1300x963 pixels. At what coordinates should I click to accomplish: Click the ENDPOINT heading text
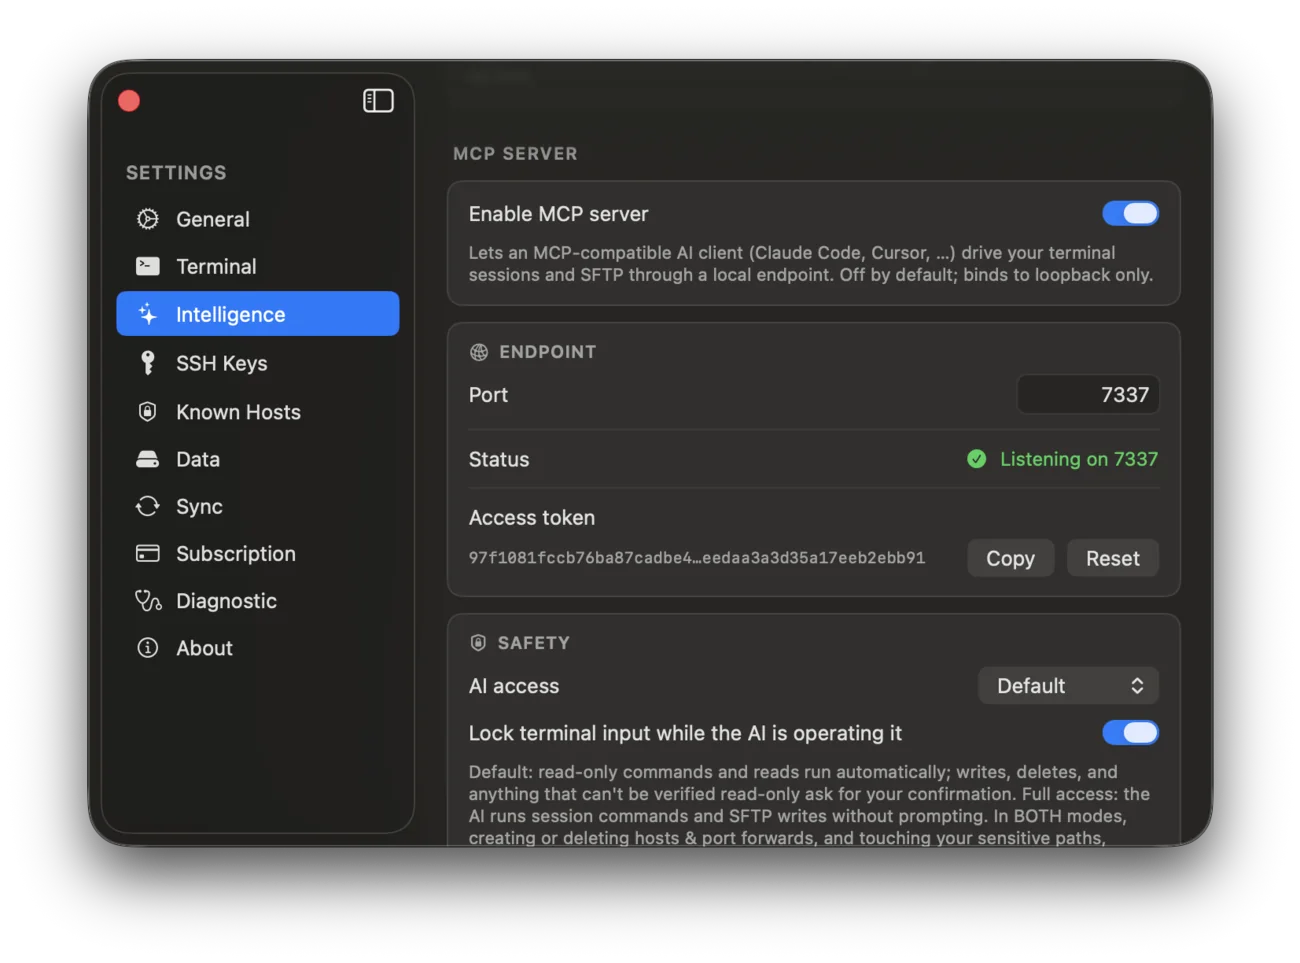point(548,352)
